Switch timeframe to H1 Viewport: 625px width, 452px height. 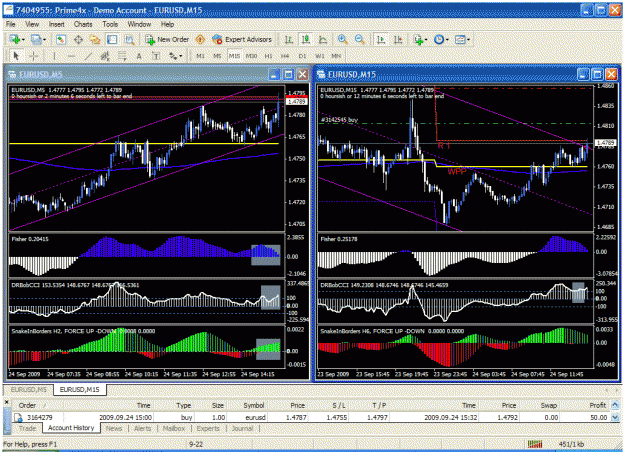click(x=268, y=56)
